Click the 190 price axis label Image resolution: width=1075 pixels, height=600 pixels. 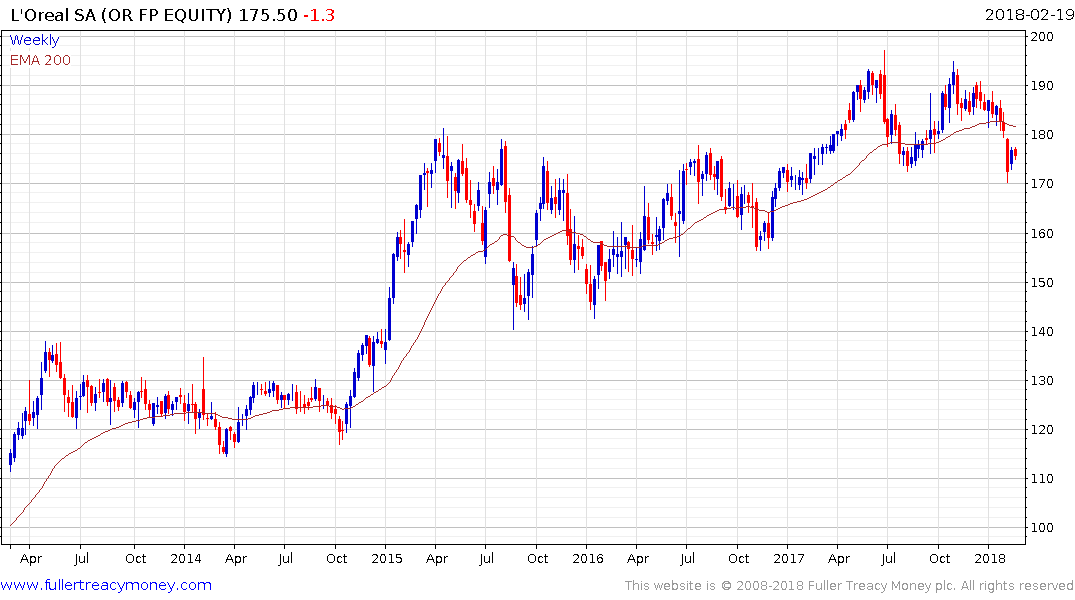[x=1041, y=86]
